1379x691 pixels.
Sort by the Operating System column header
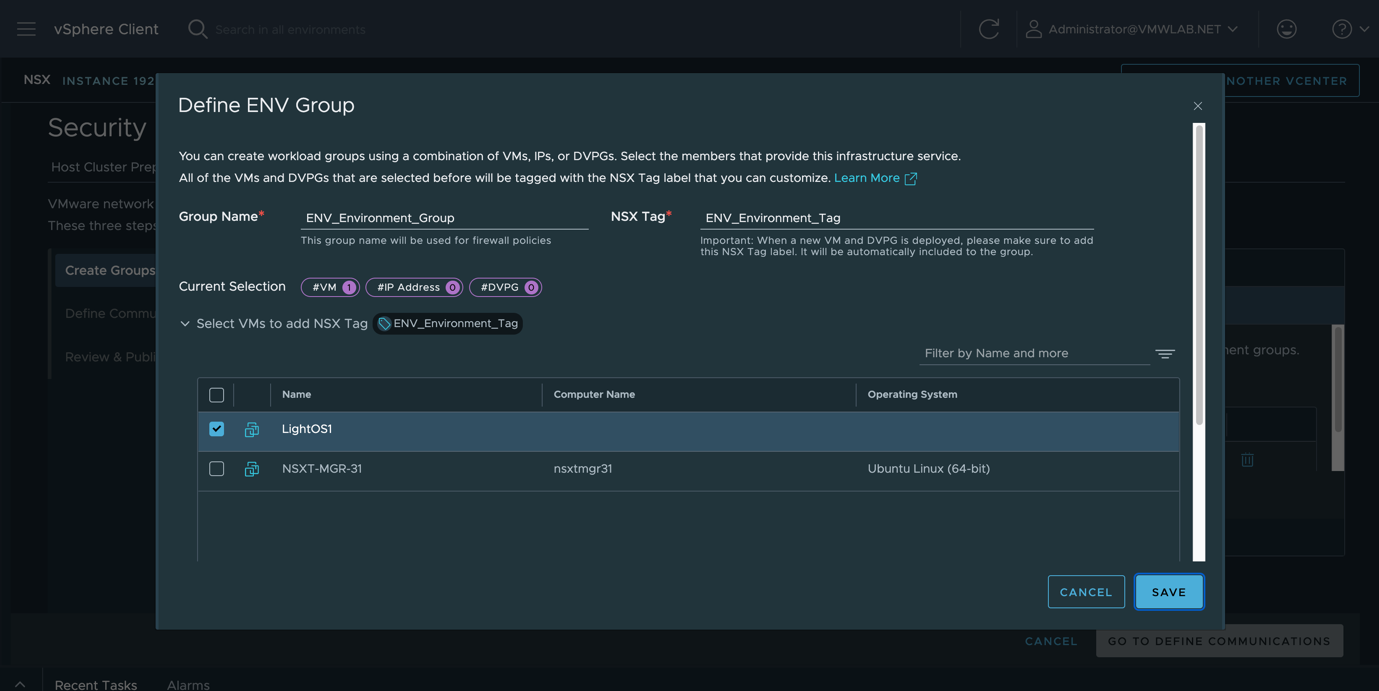(912, 395)
